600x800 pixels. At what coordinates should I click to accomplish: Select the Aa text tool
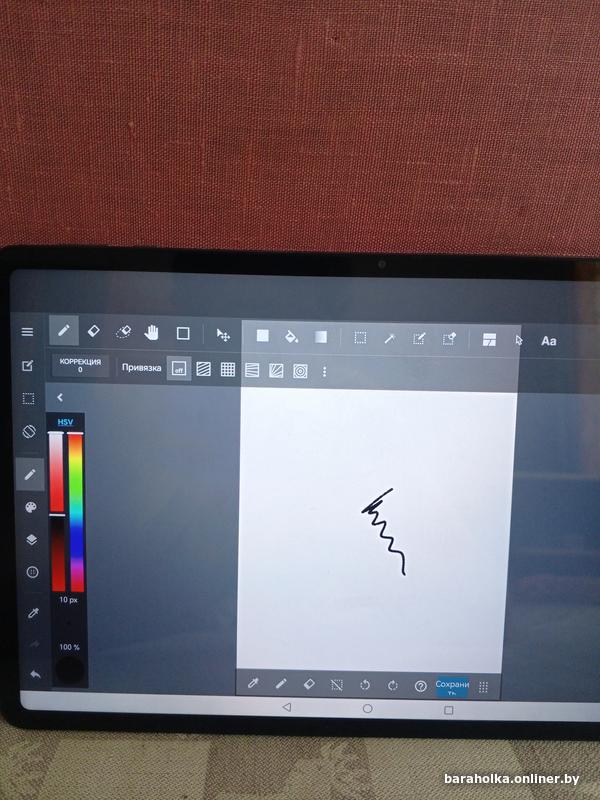click(548, 341)
